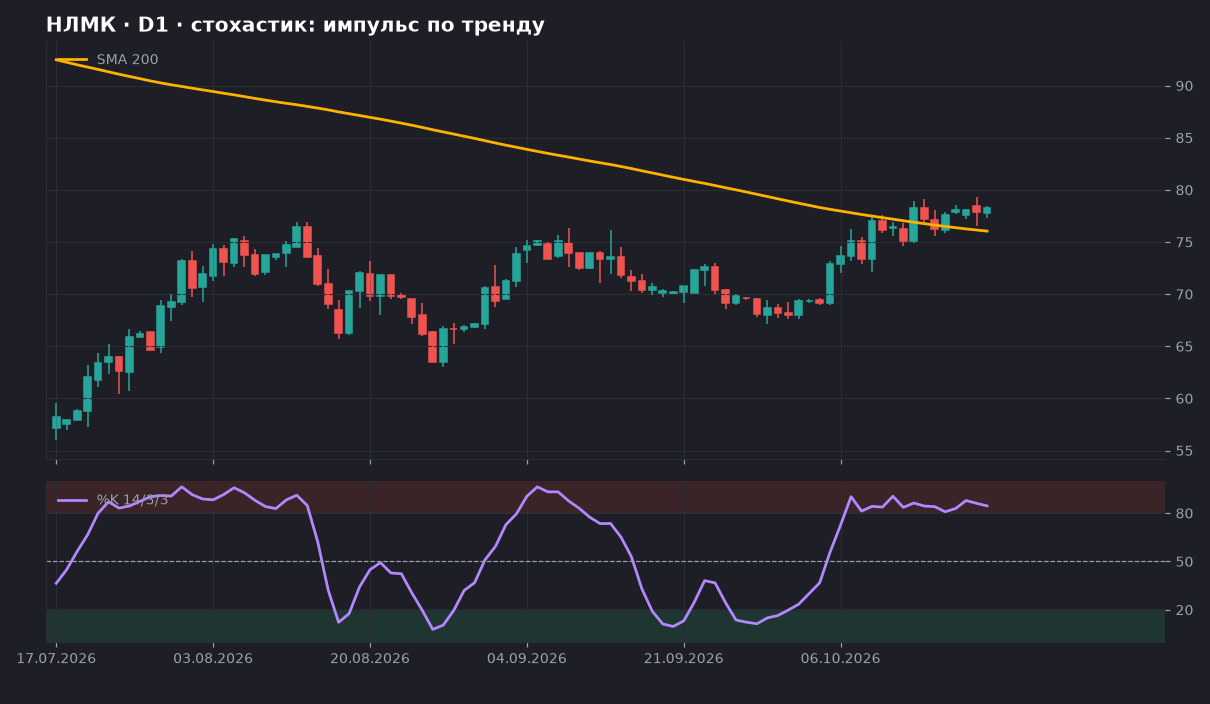Click the price axis label 80 beside the candlestick chart

click(x=1184, y=190)
